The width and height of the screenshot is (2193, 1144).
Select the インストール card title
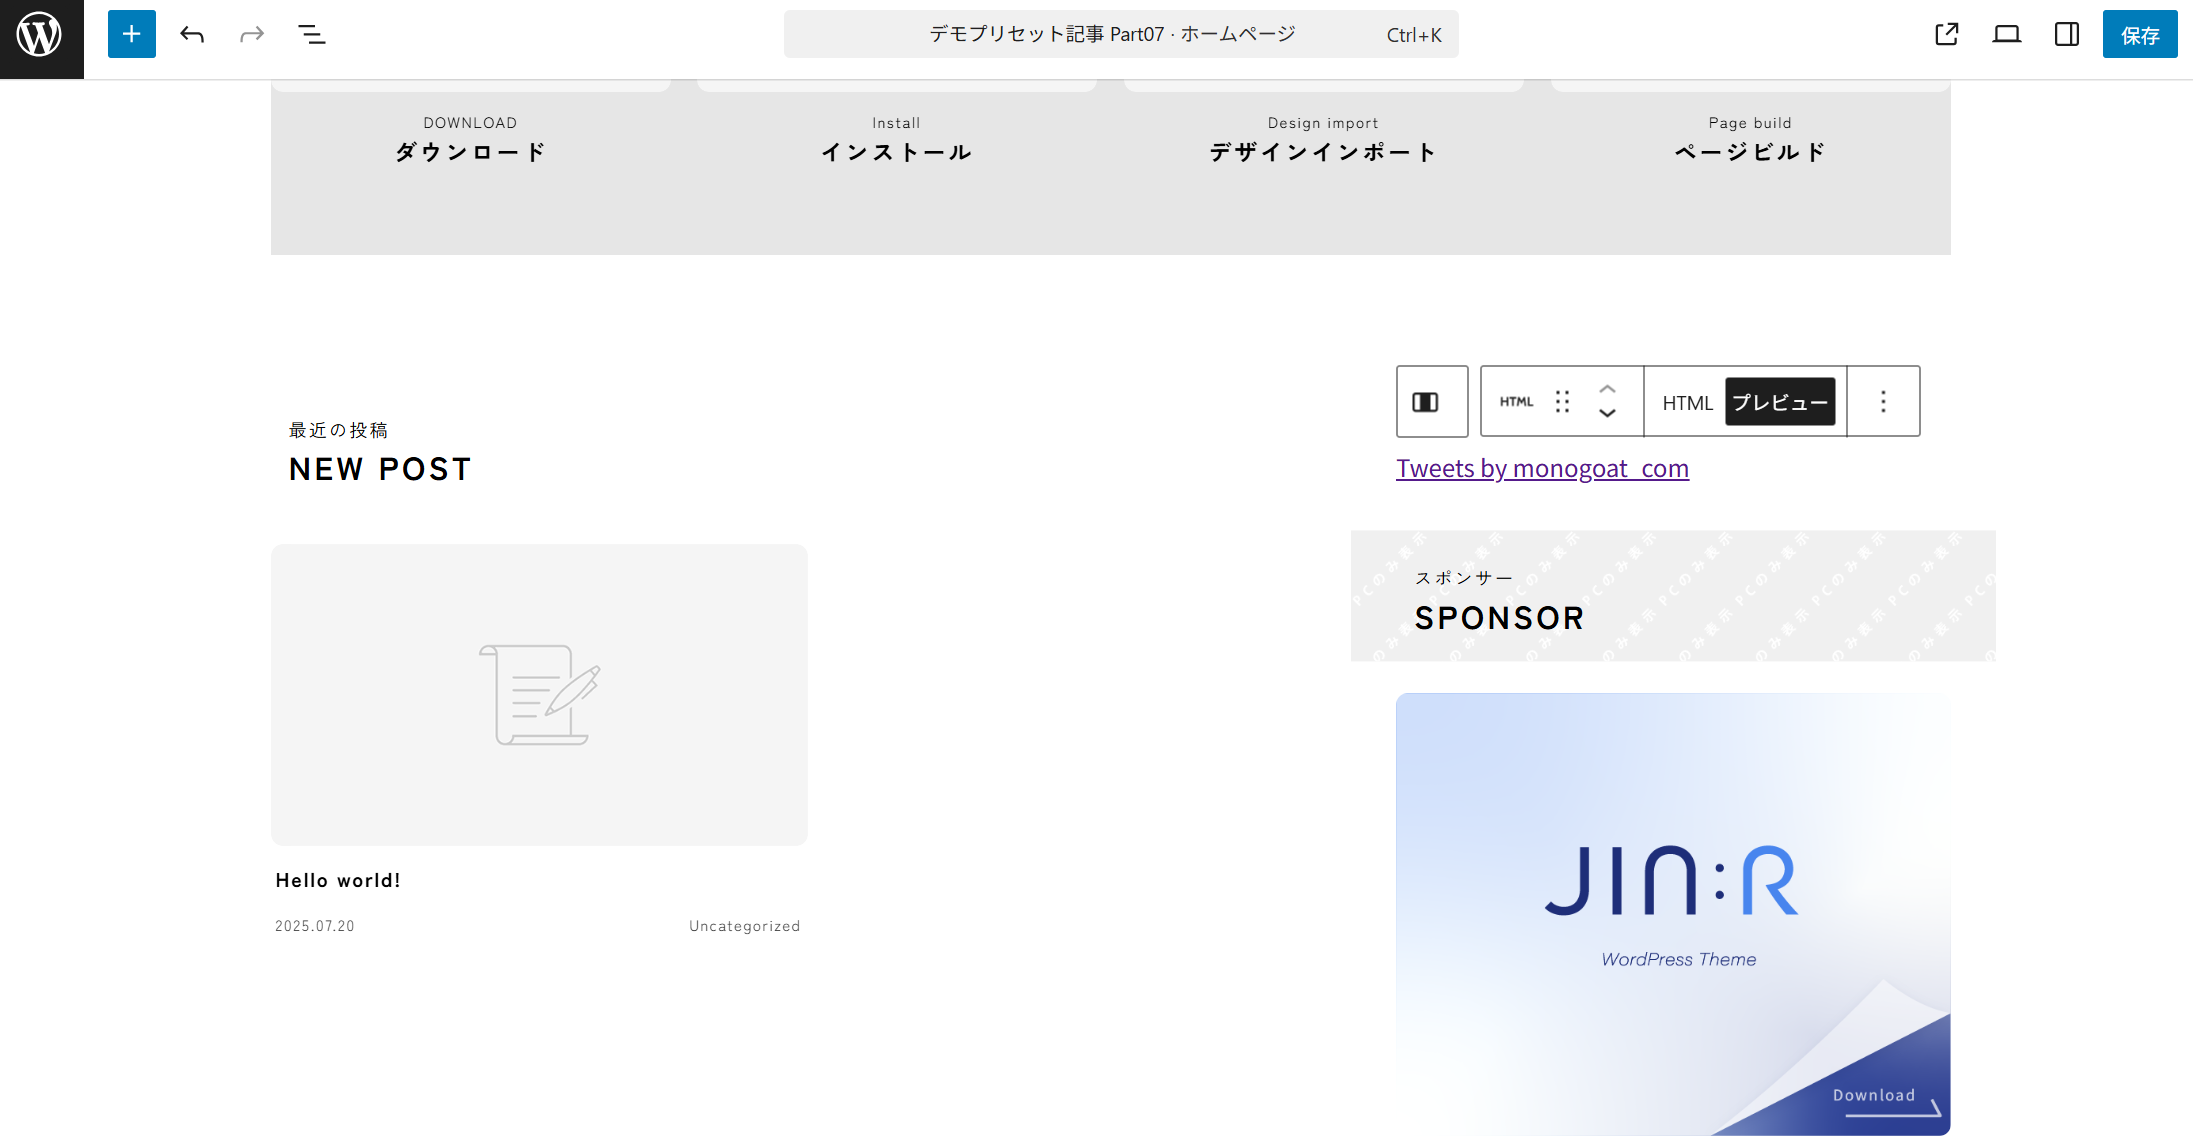tap(896, 152)
